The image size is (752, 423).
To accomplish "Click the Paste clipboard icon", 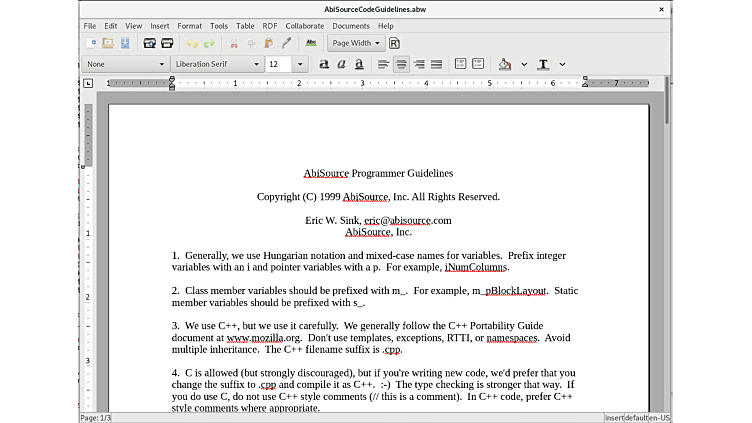I will click(268, 43).
